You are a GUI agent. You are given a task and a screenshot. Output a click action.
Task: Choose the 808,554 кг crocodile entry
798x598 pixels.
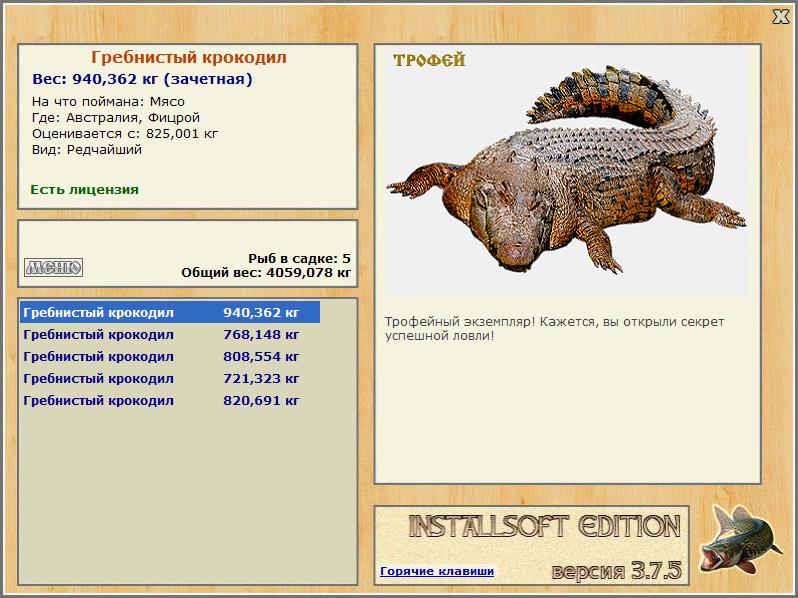coord(170,356)
